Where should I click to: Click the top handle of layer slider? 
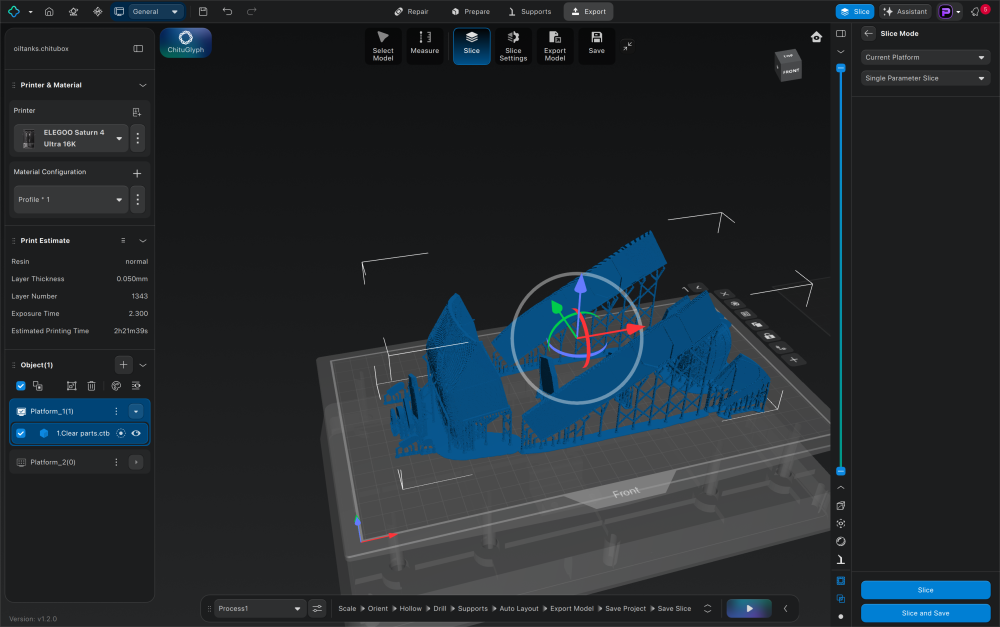click(x=841, y=68)
